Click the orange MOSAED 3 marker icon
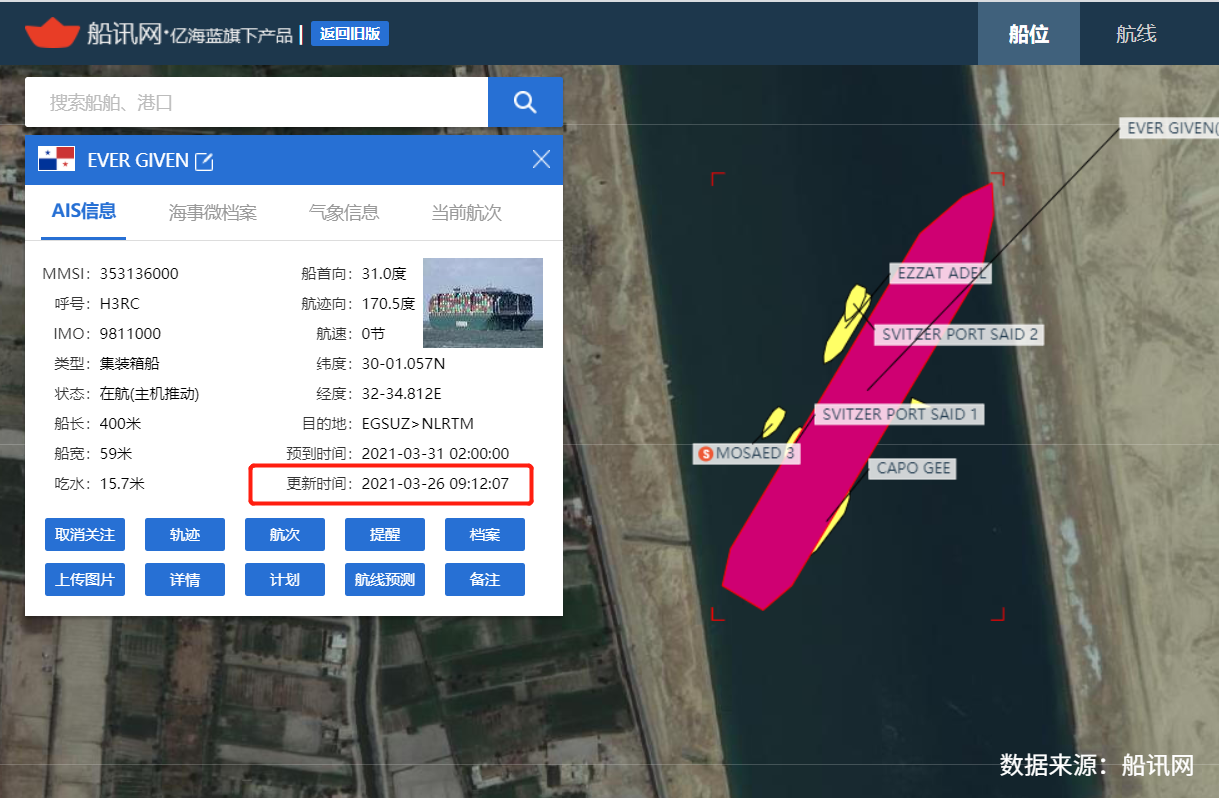This screenshot has width=1219, height=798. click(706, 454)
